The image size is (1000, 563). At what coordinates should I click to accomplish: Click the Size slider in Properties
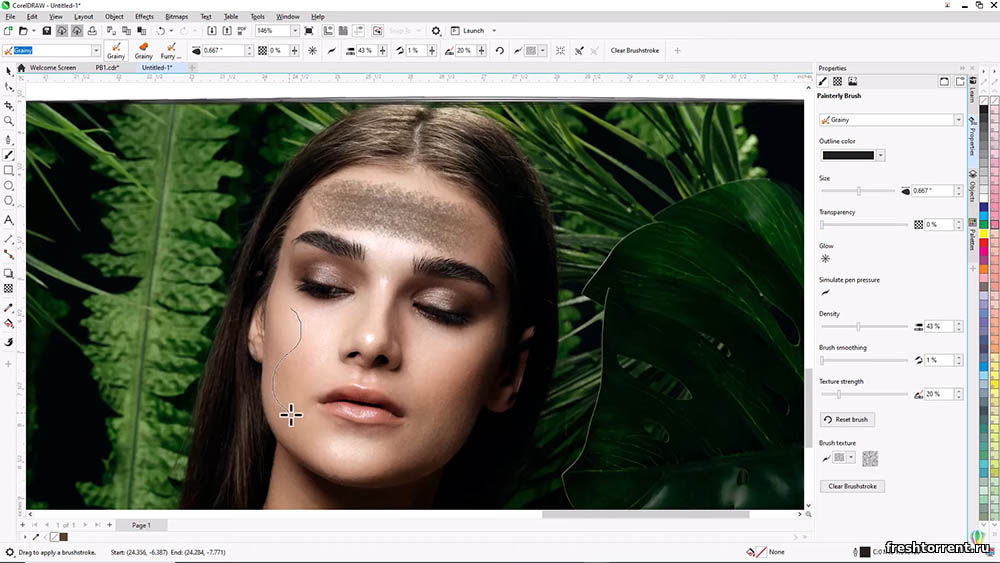click(858, 191)
